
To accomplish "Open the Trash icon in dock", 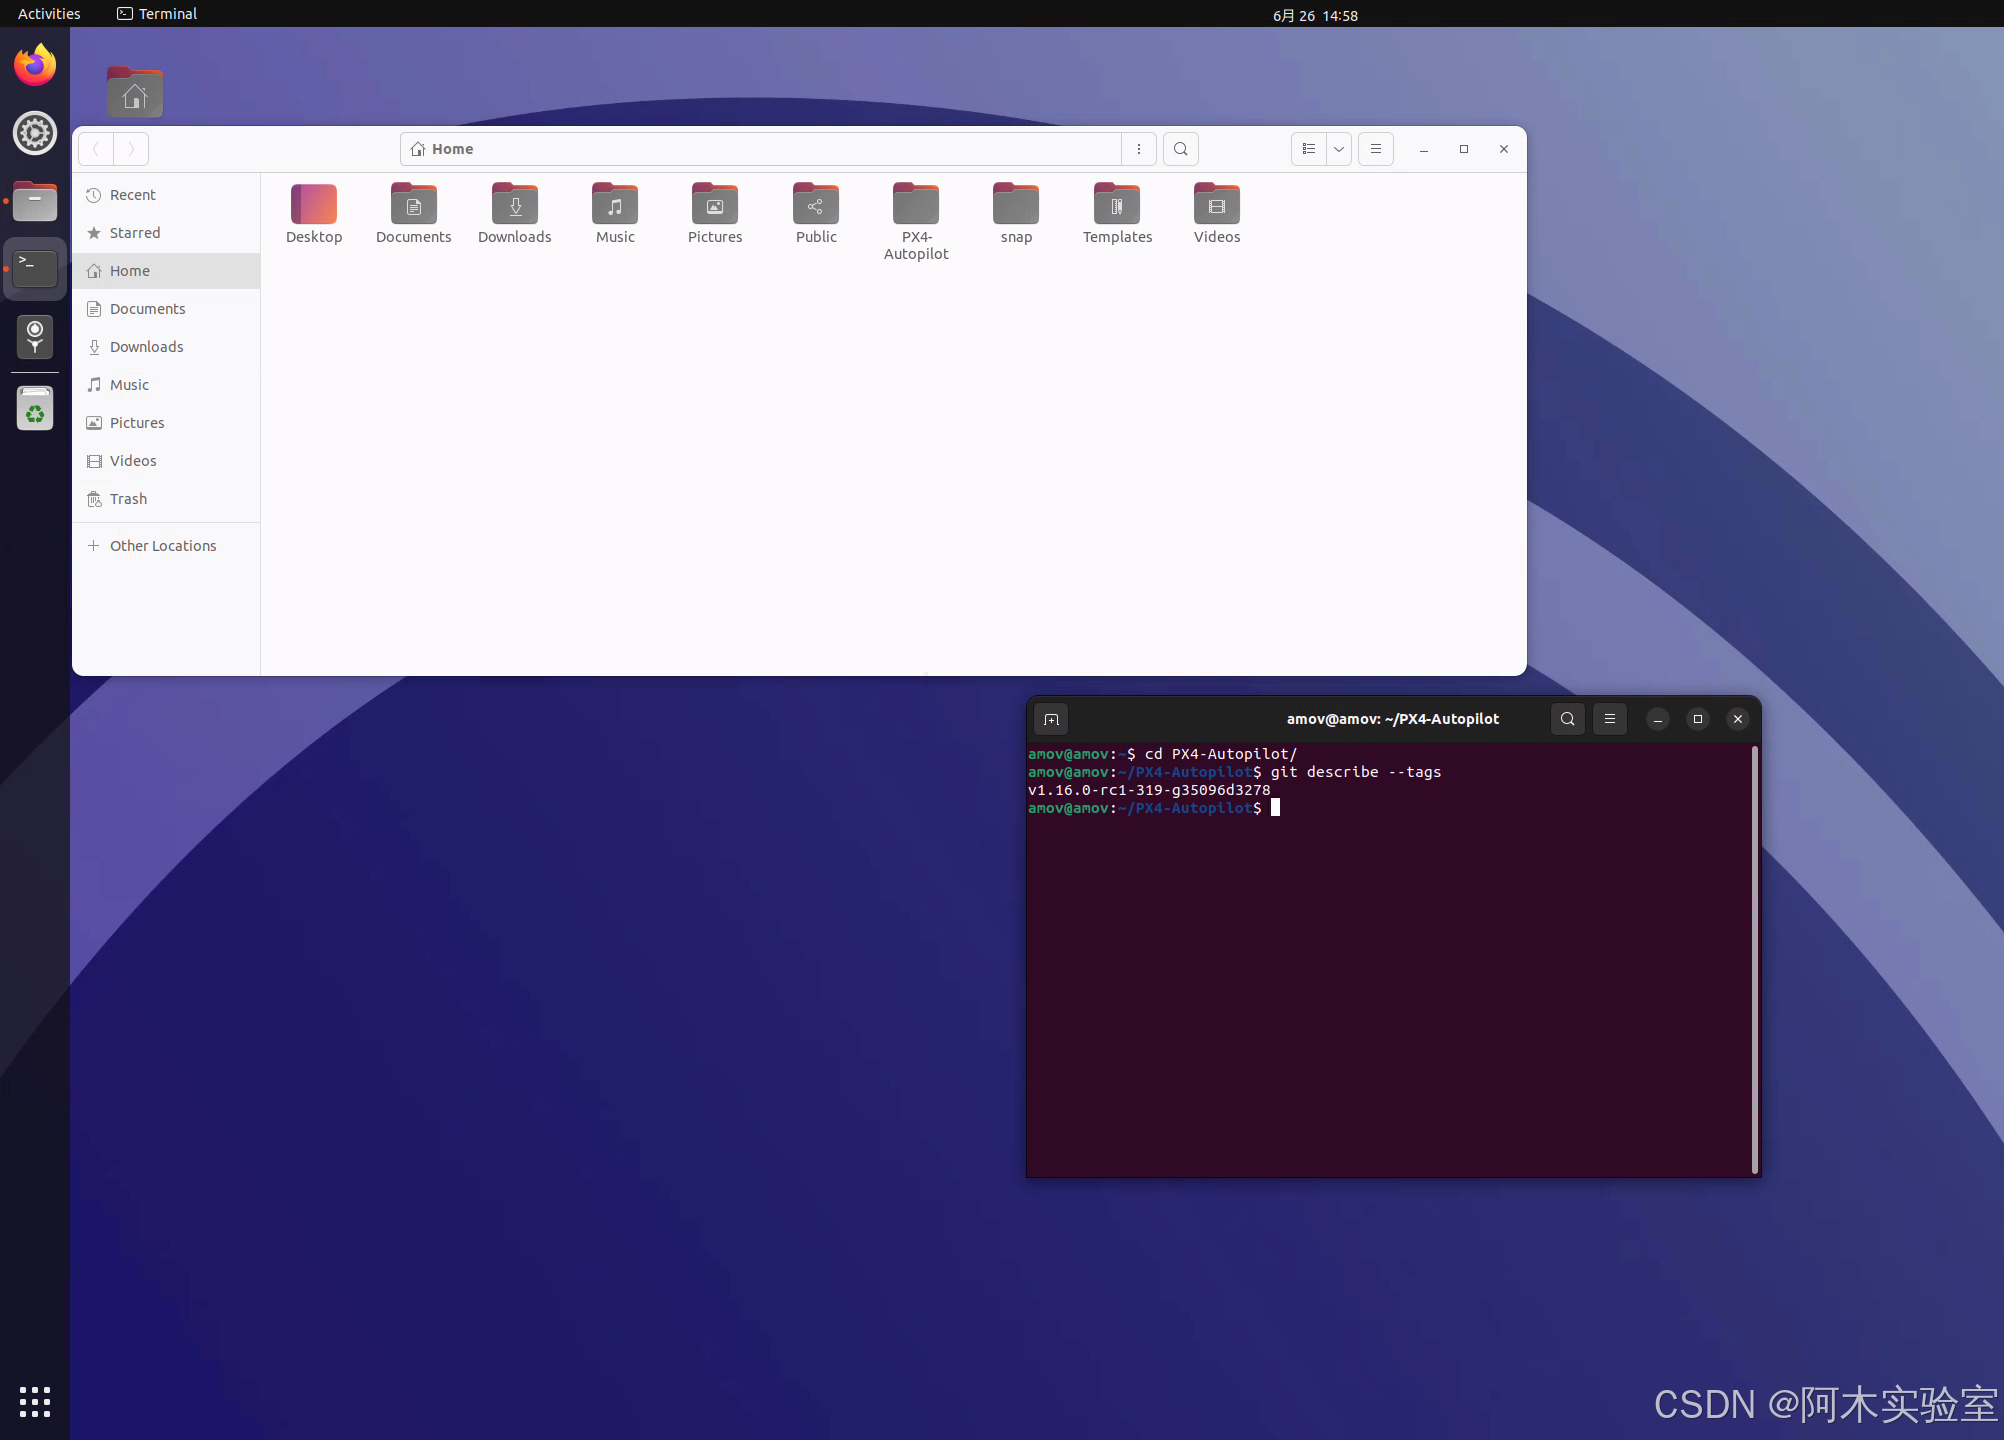I will click(x=35, y=408).
